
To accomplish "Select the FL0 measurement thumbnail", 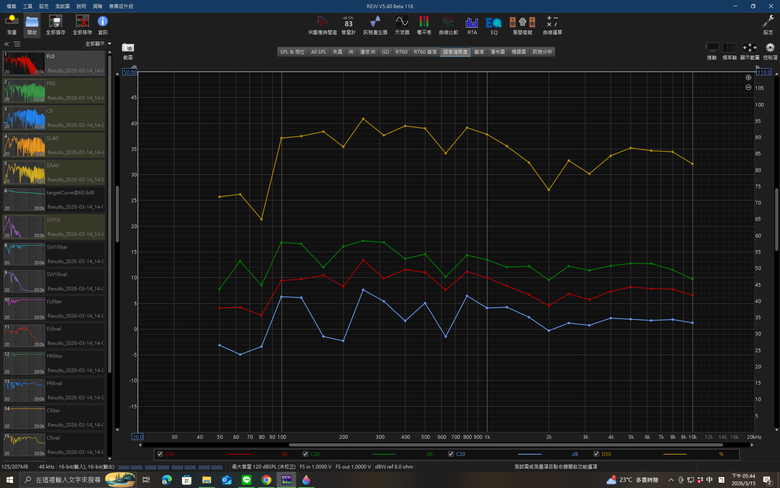I will coord(24,64).
